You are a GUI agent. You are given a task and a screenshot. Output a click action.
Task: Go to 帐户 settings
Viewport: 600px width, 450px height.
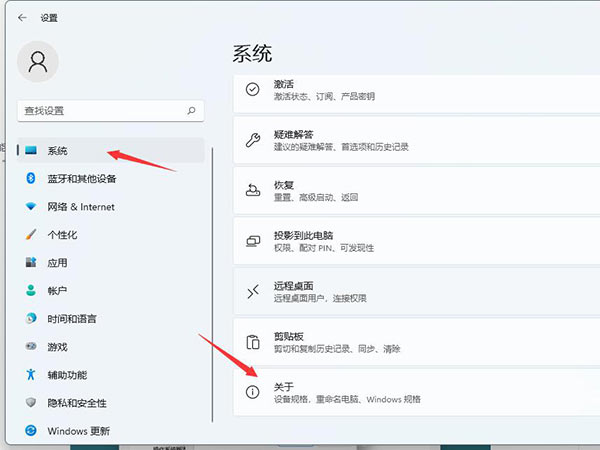[x=57, y=291]
